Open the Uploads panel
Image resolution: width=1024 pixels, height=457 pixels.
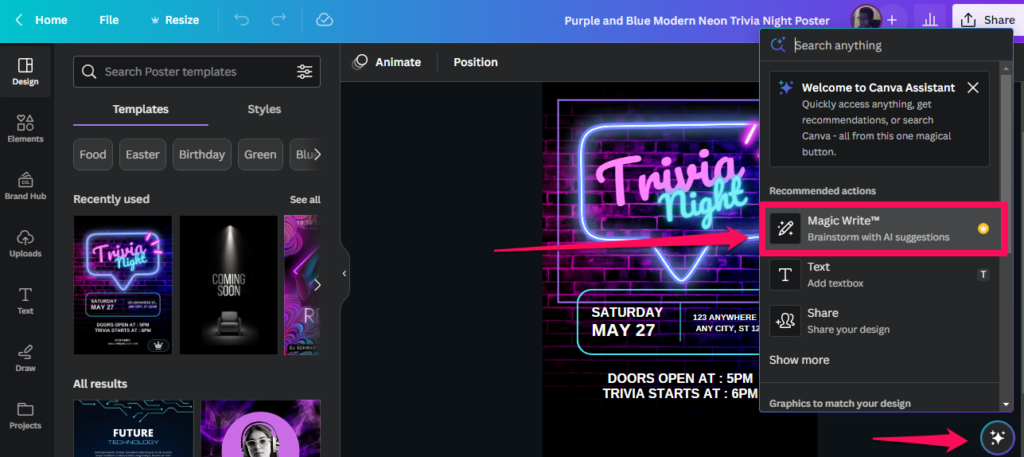coord(25,244)
